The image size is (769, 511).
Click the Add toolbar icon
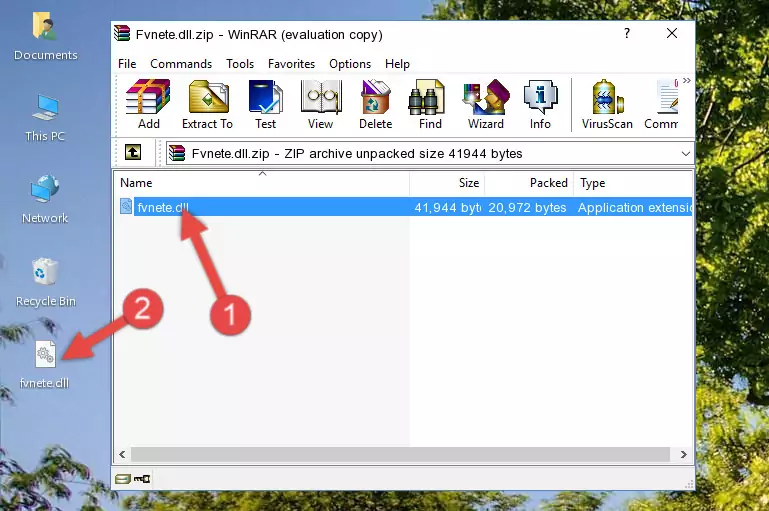(x=148, y=104)
